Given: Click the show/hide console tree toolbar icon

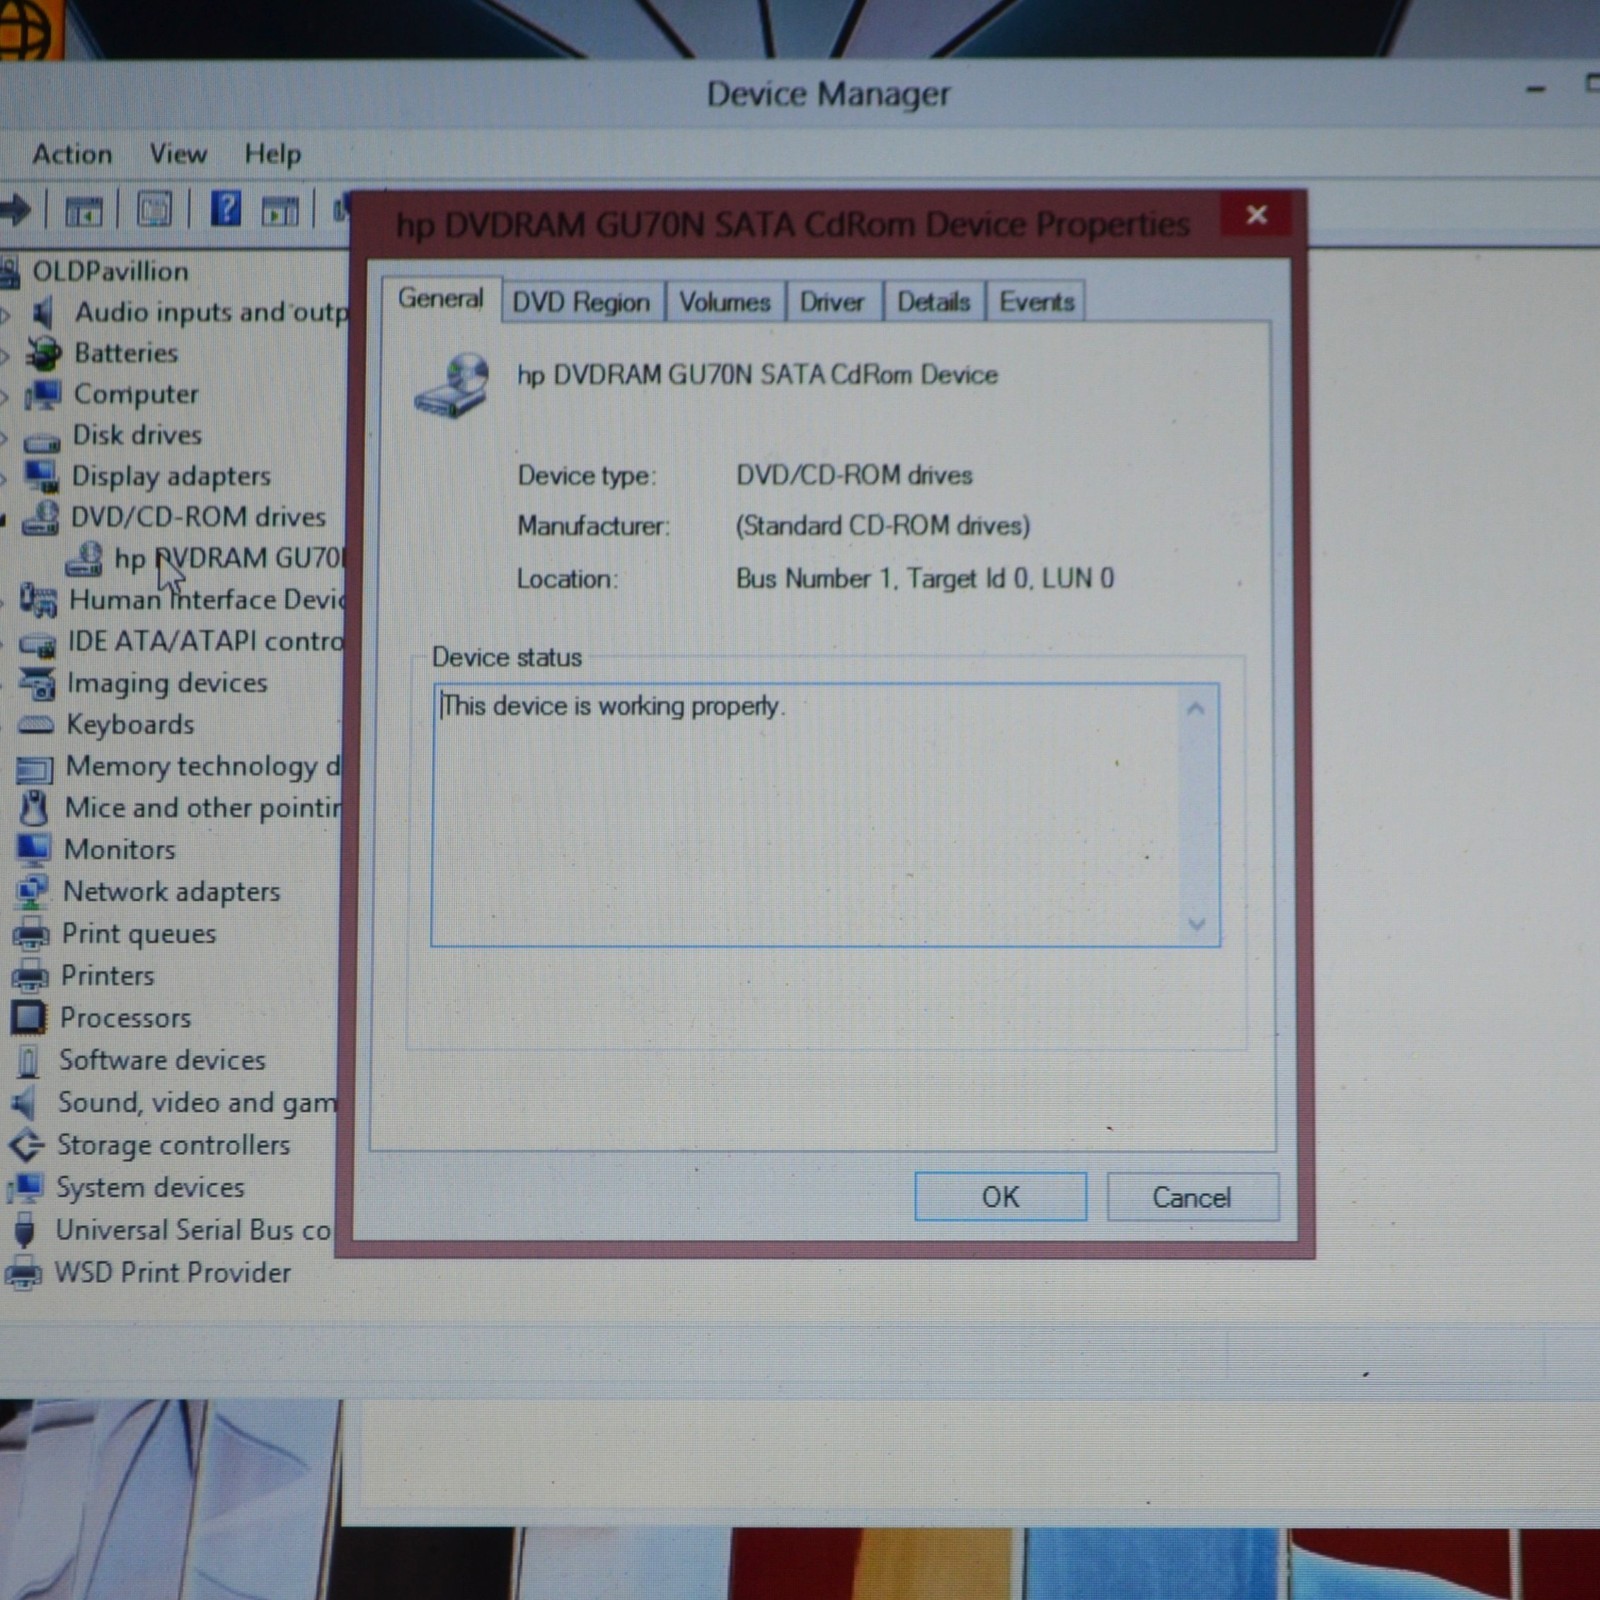Looking at the screenshot, I should coord(83,210).
